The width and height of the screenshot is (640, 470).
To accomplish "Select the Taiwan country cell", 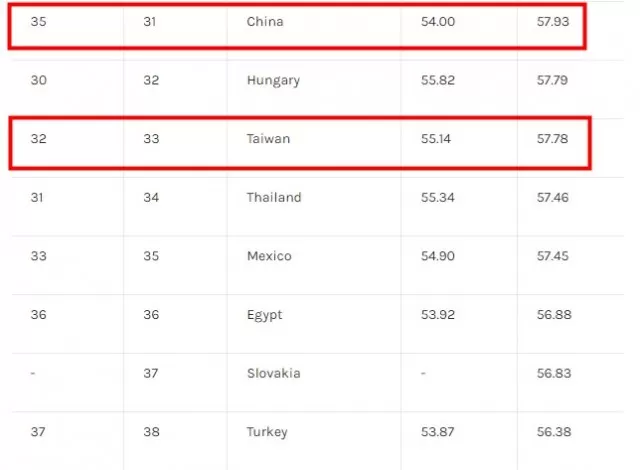I will pos(268,139).
